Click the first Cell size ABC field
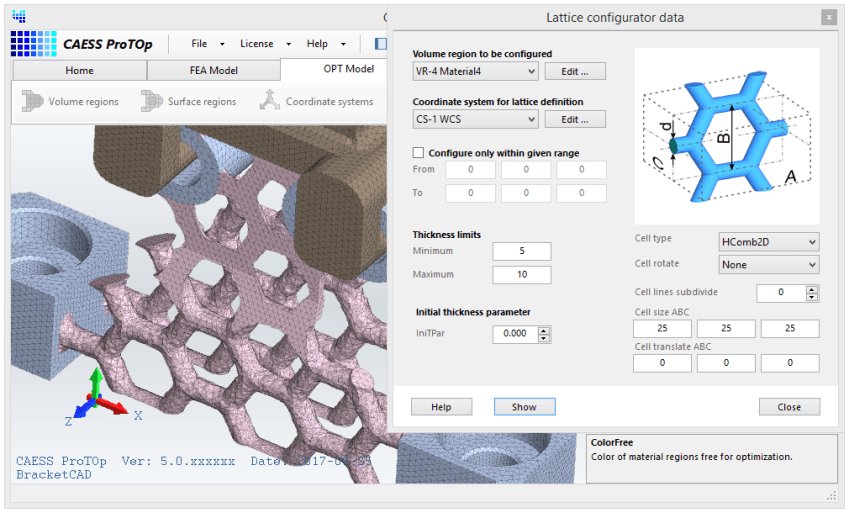The height and width of the screenshot is (513, 849). 662,328
